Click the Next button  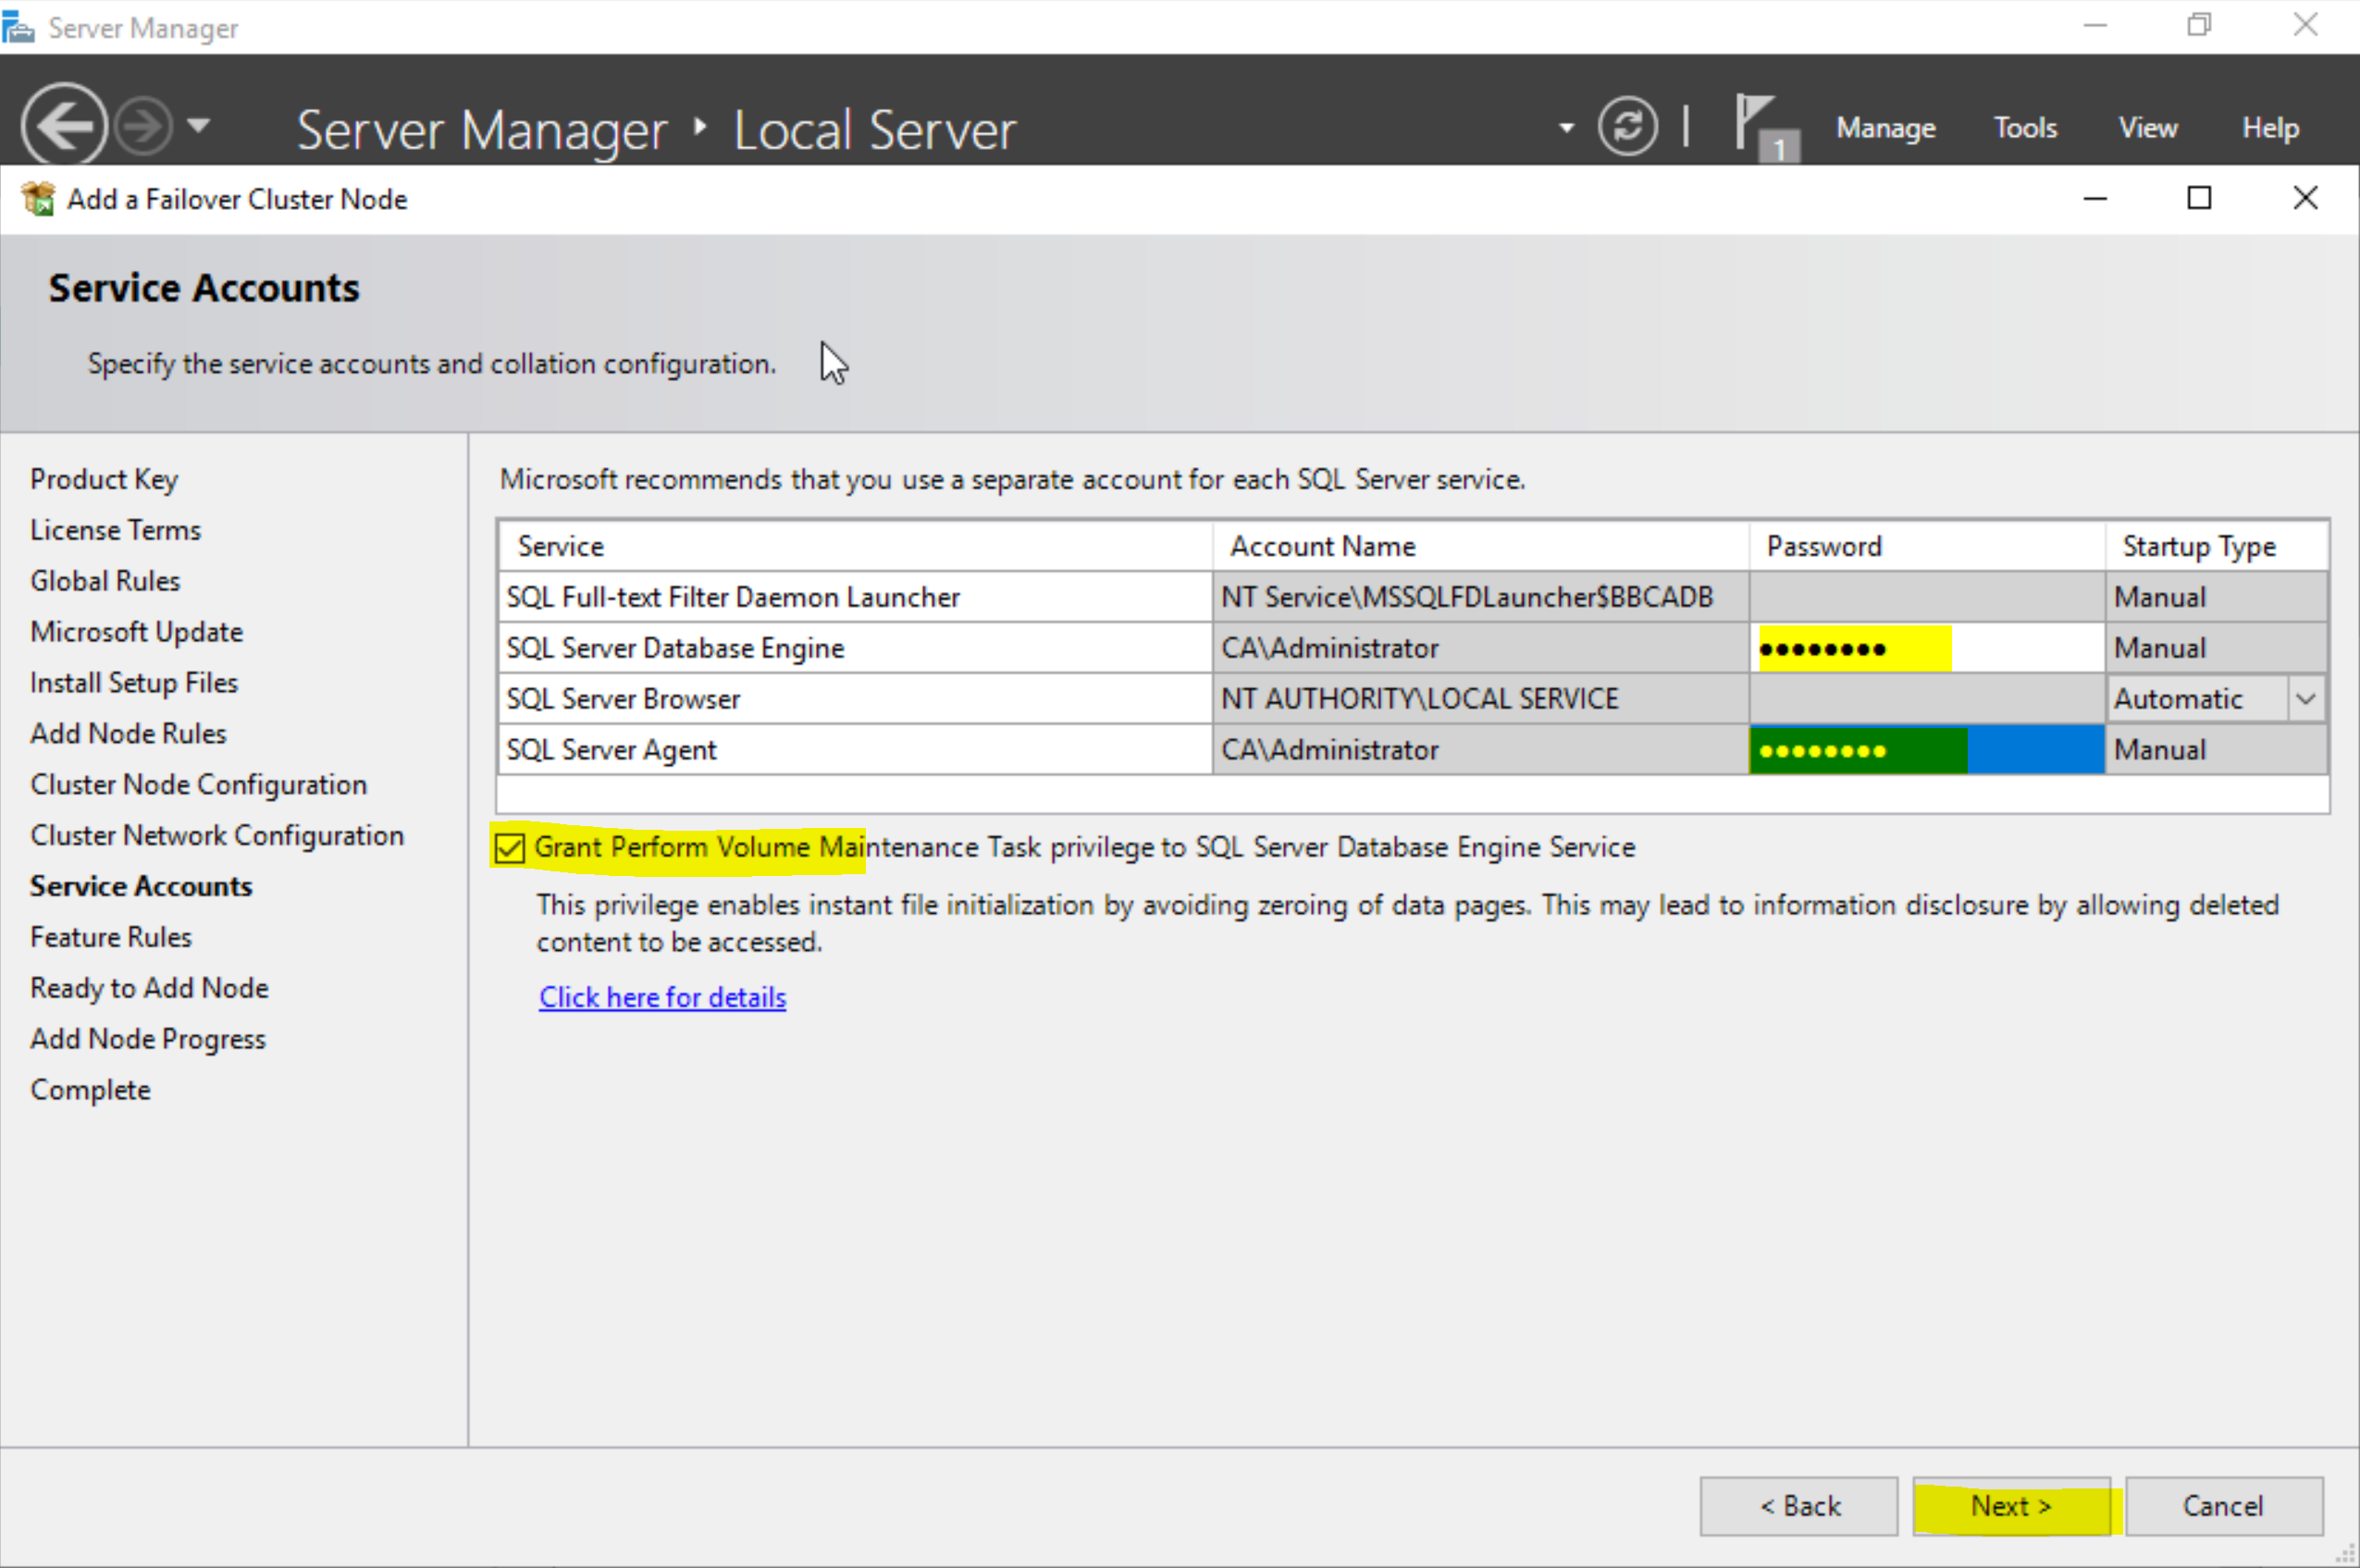point(2011,1506)
